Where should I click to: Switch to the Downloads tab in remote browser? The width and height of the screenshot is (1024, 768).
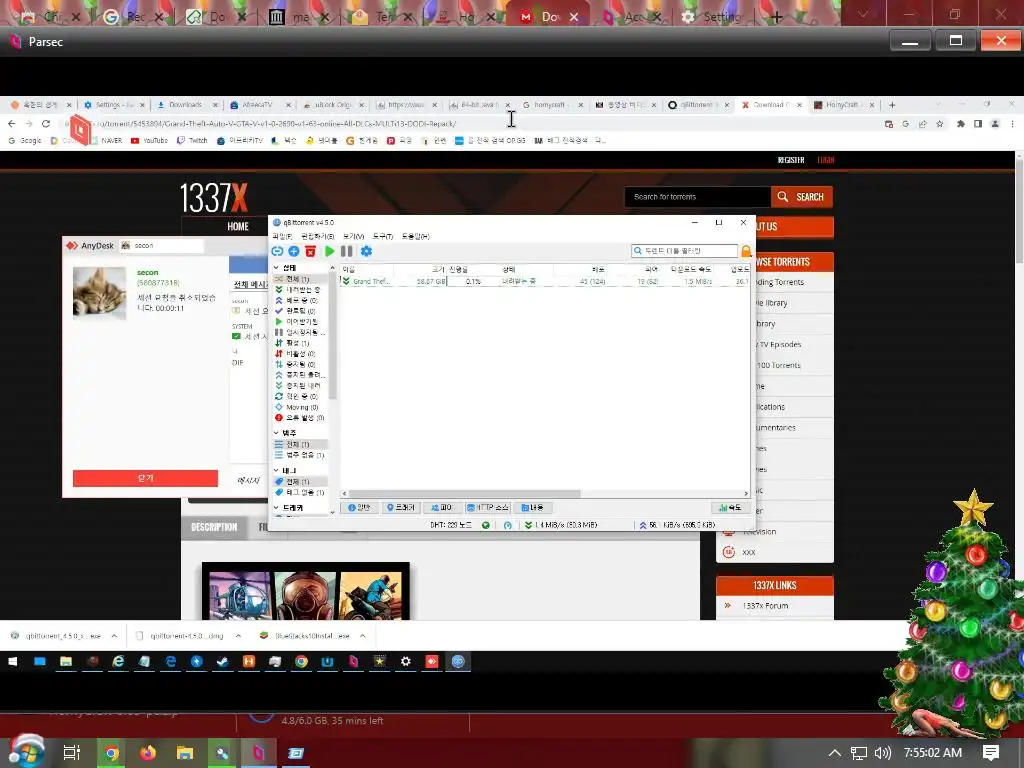coord(185,104)
